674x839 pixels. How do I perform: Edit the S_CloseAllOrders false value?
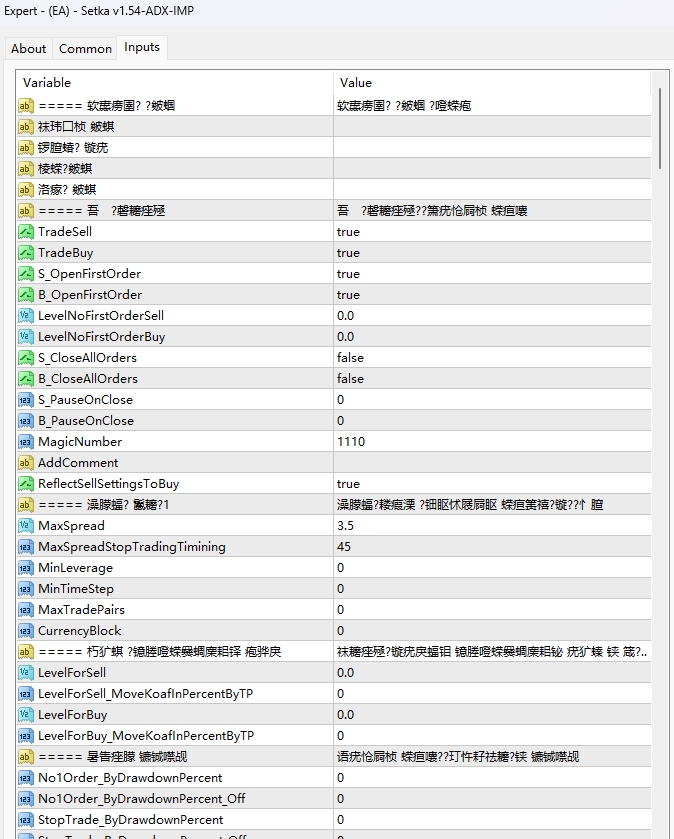pos(492,357)
